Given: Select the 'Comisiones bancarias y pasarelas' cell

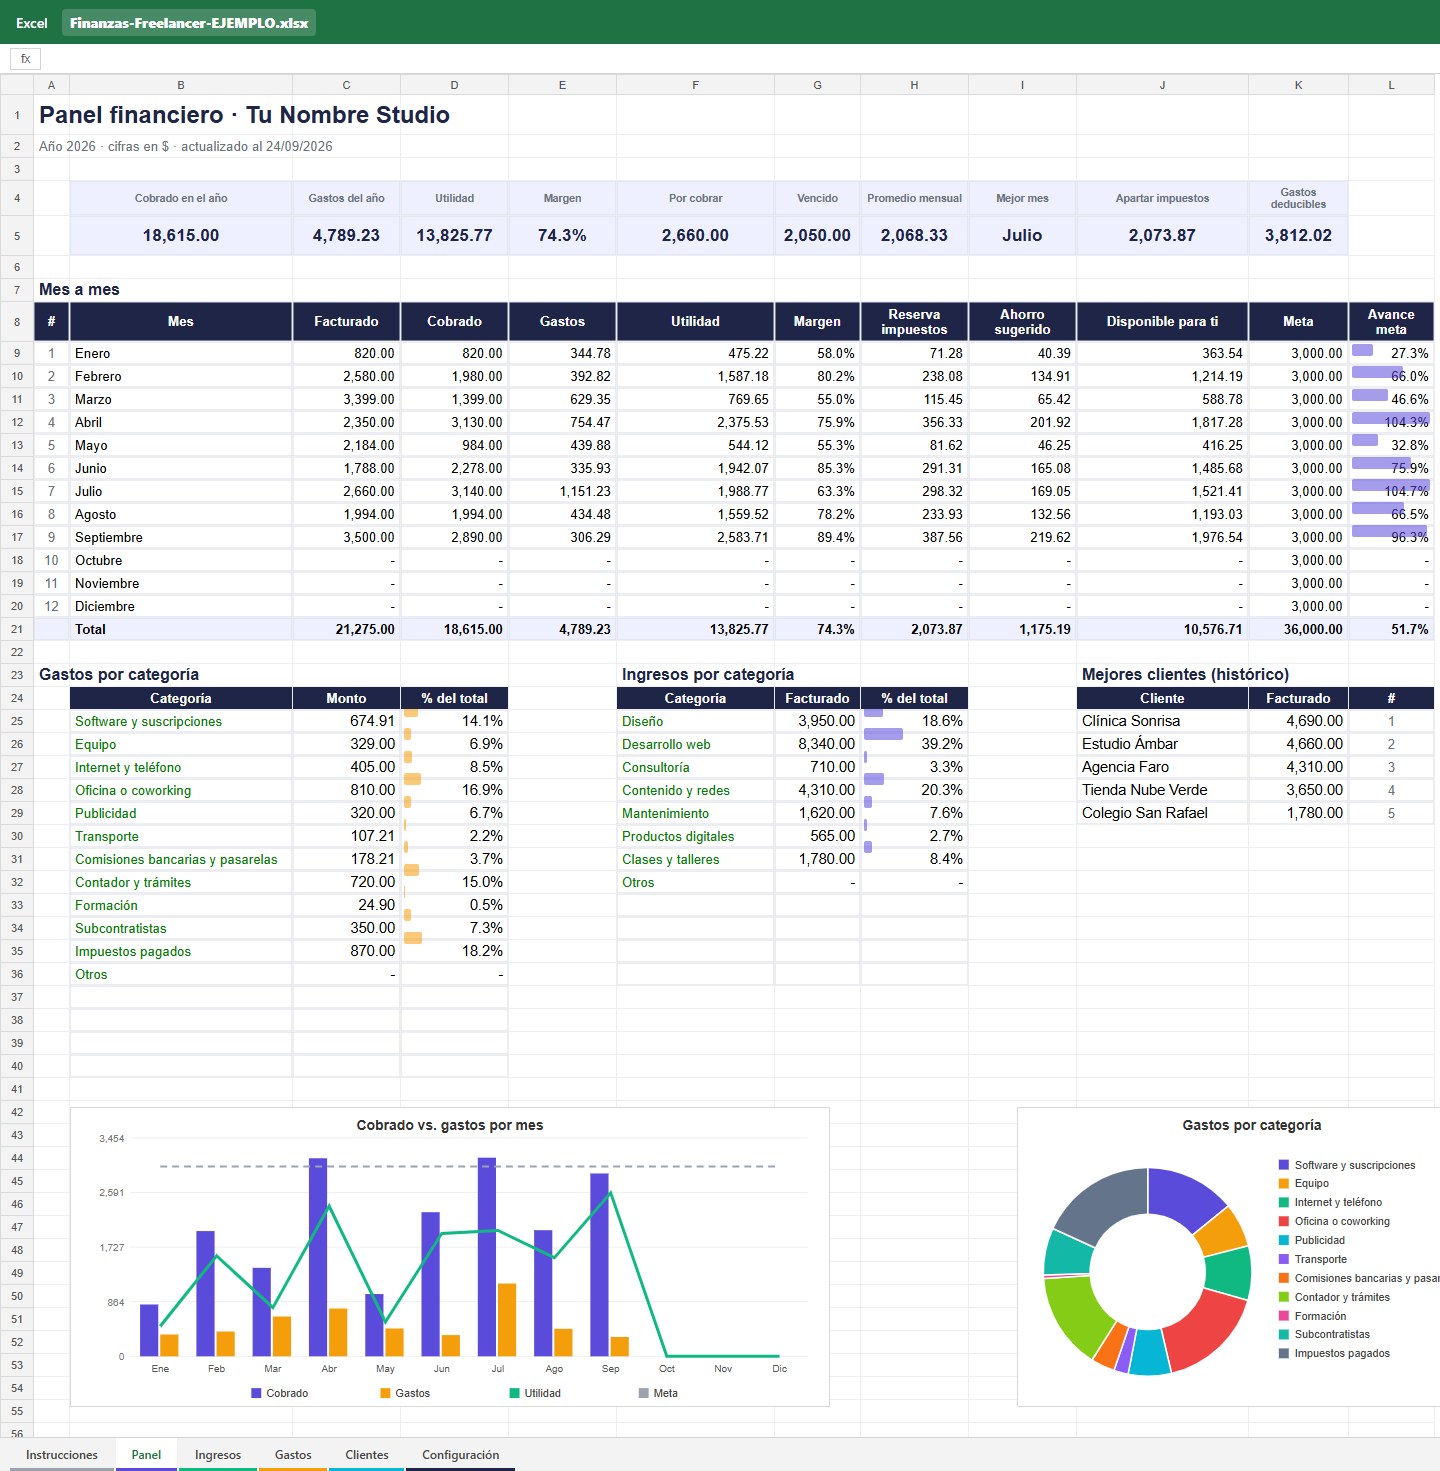Looking at the screenshot, I should (181, 859).
